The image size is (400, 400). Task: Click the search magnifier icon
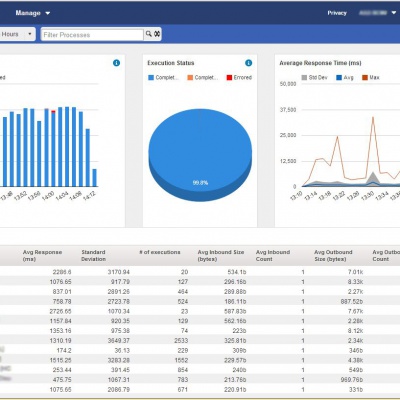(148, 34)
